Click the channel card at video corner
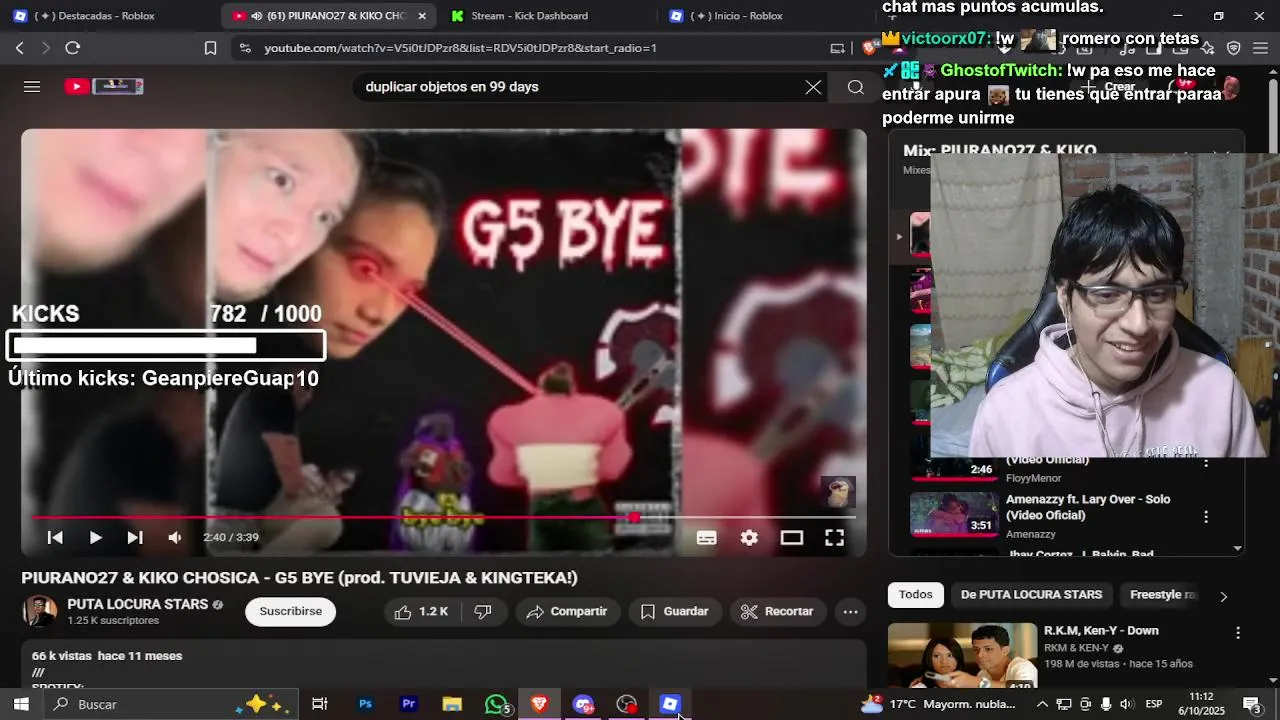The height and width of the screenshot is (720, 1280). (x=838, y=492)
